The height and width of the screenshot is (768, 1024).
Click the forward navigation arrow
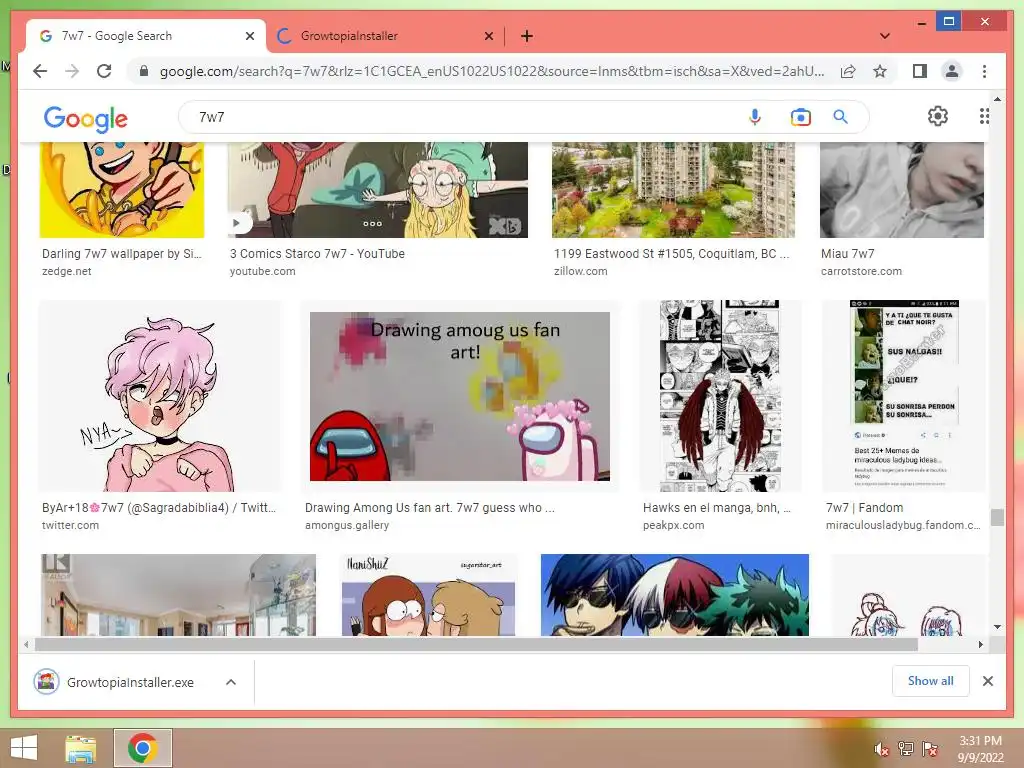coord(72,71)
